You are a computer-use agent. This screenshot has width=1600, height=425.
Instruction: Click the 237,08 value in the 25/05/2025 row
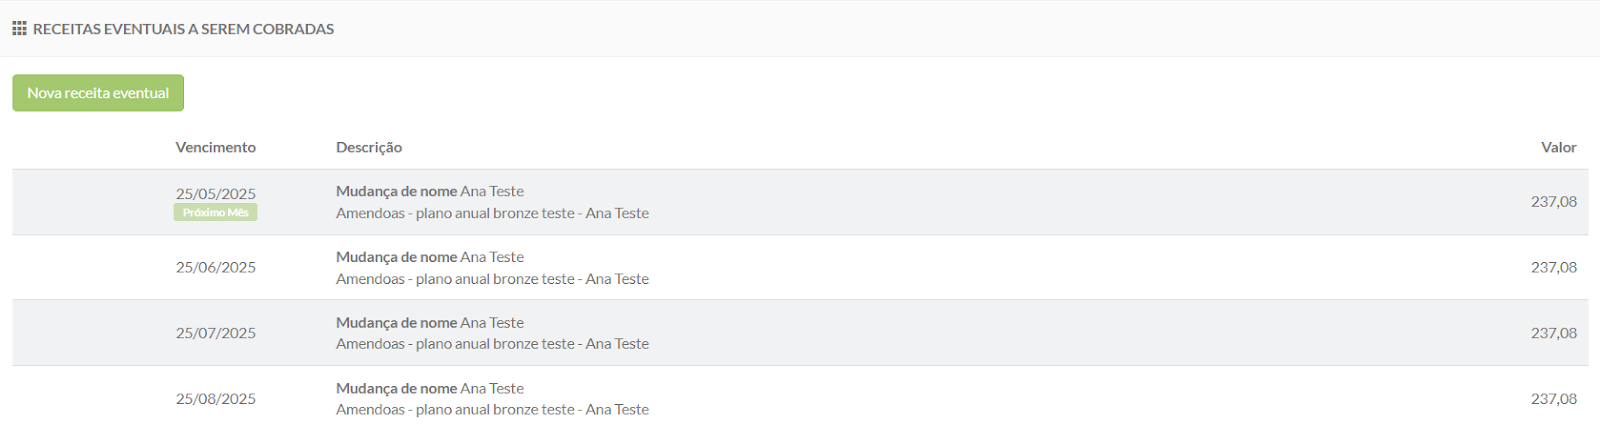(x=1553, y=201)
